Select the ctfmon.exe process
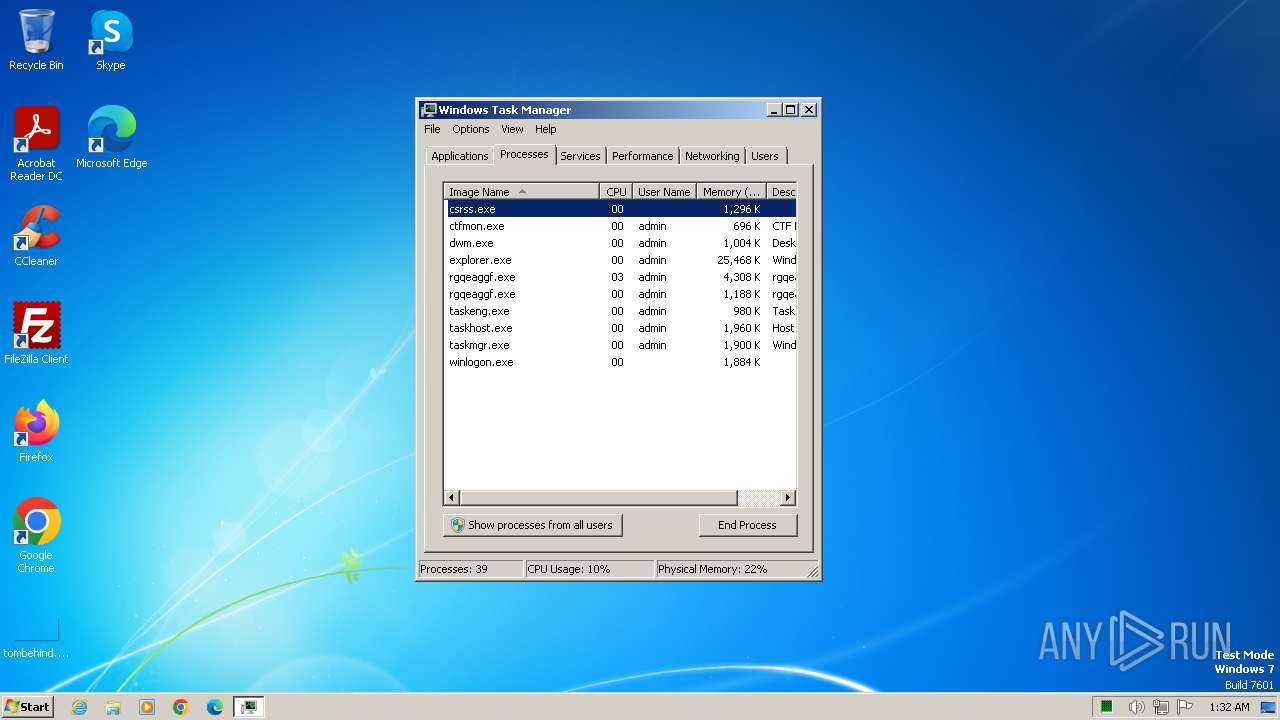Viewport: 1280px width, 720px height. click(621, 226)
